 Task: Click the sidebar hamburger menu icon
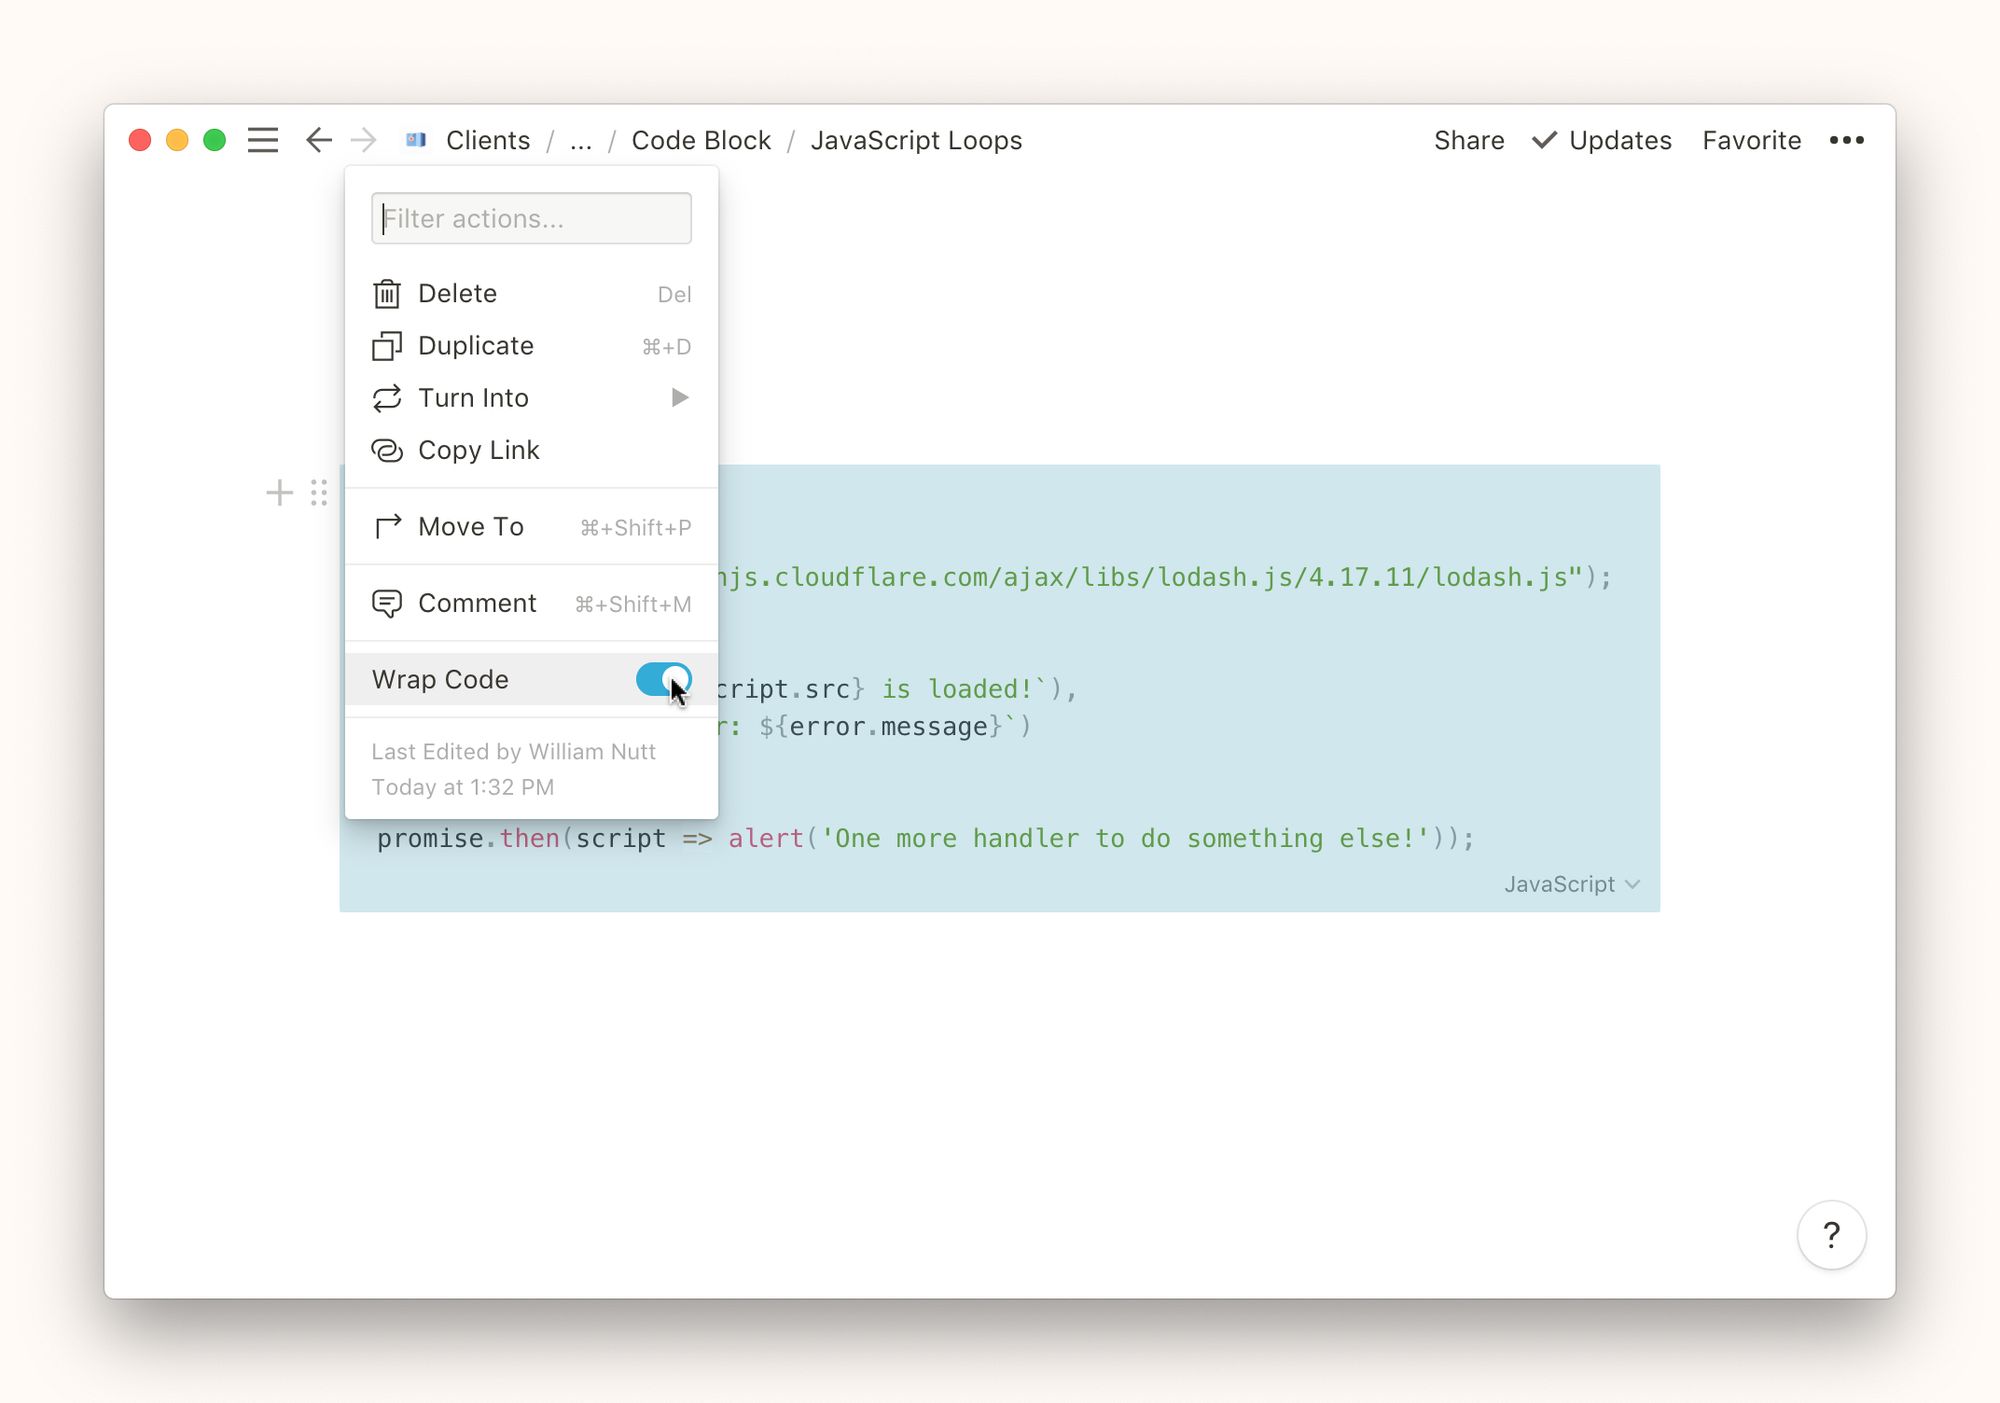(x=263, y=140)
